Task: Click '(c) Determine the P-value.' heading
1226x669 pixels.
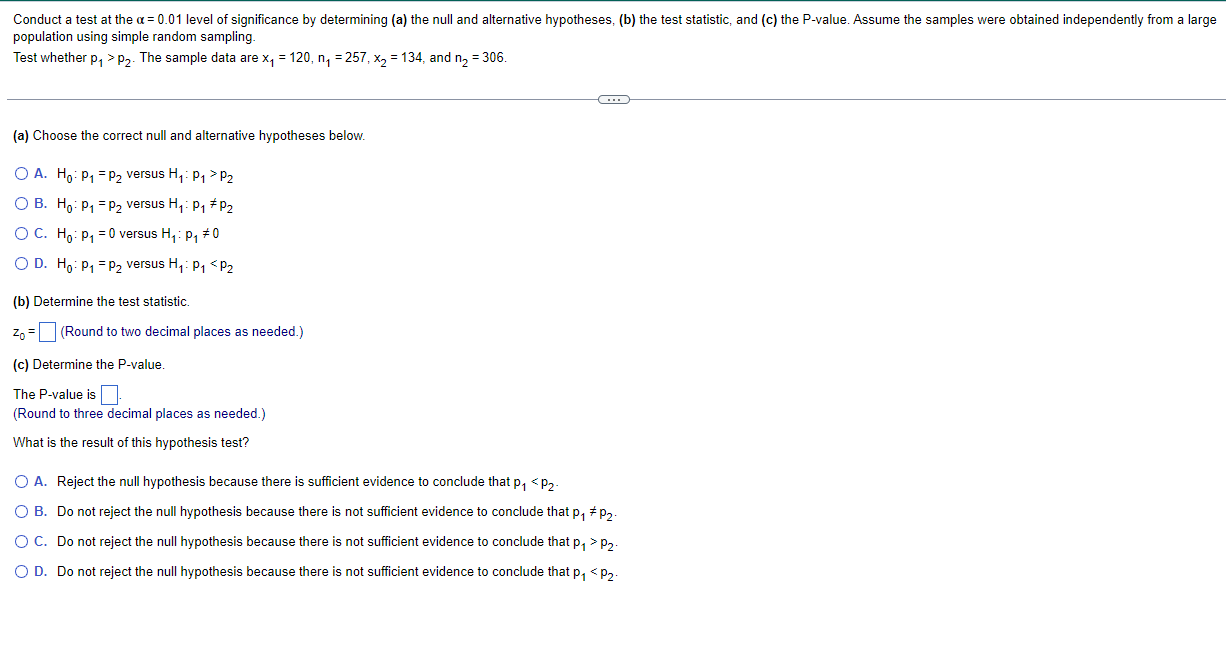Action: (x=89, y=364)
